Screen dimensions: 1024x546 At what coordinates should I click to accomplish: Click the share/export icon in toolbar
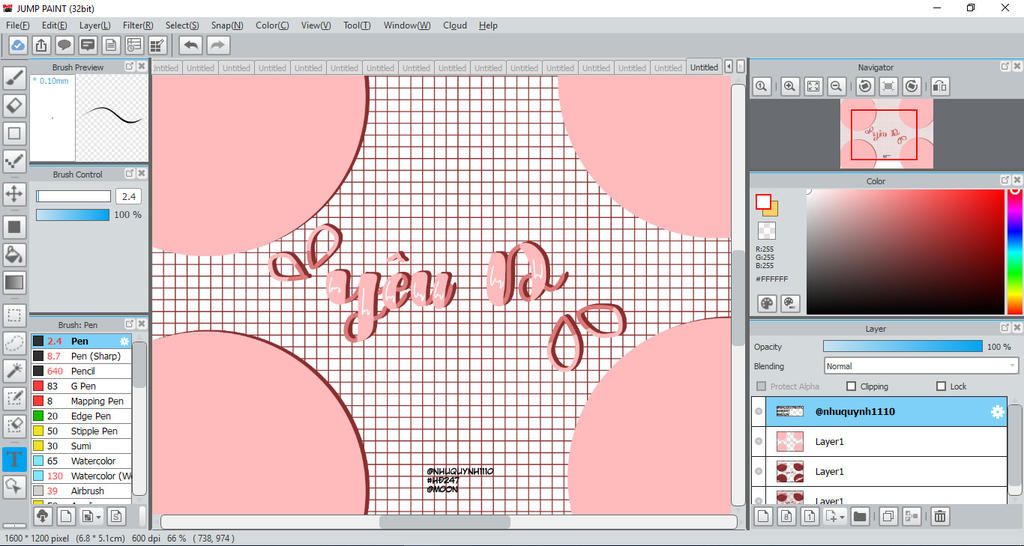click(40, 45)
